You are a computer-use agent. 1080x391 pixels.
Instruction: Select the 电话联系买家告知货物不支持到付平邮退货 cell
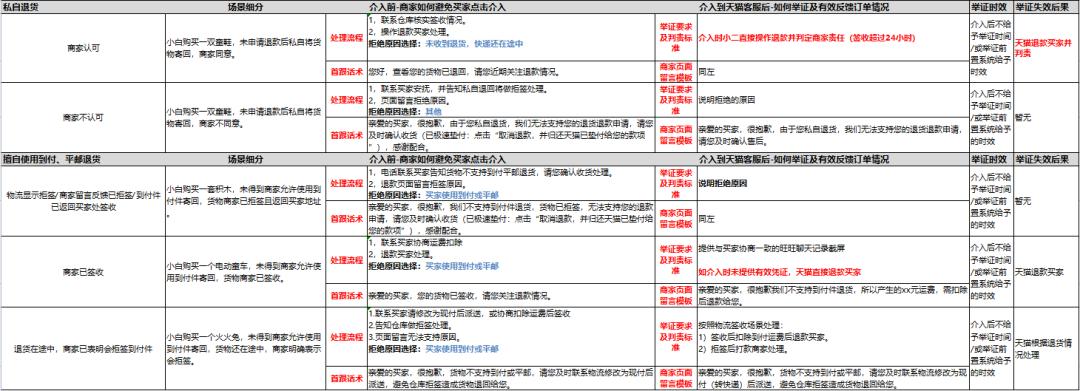[x=510, y=182]
